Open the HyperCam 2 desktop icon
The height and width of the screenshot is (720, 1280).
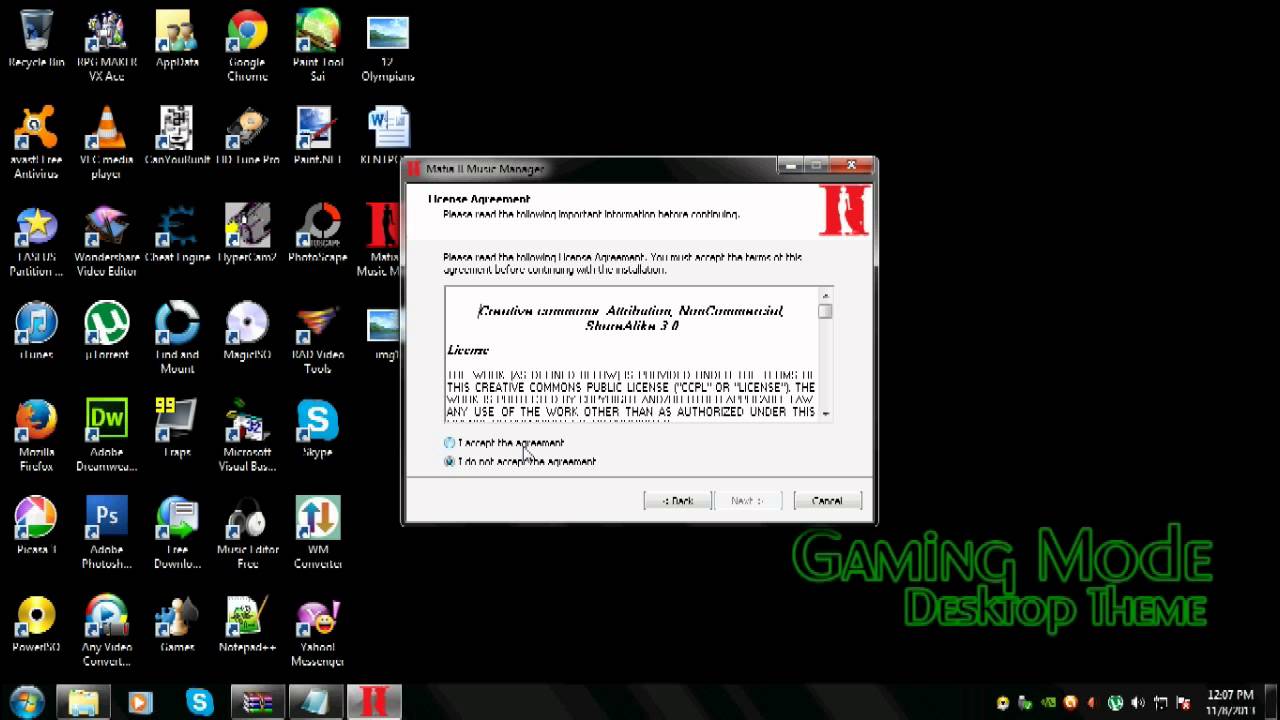tap(247, 234)
